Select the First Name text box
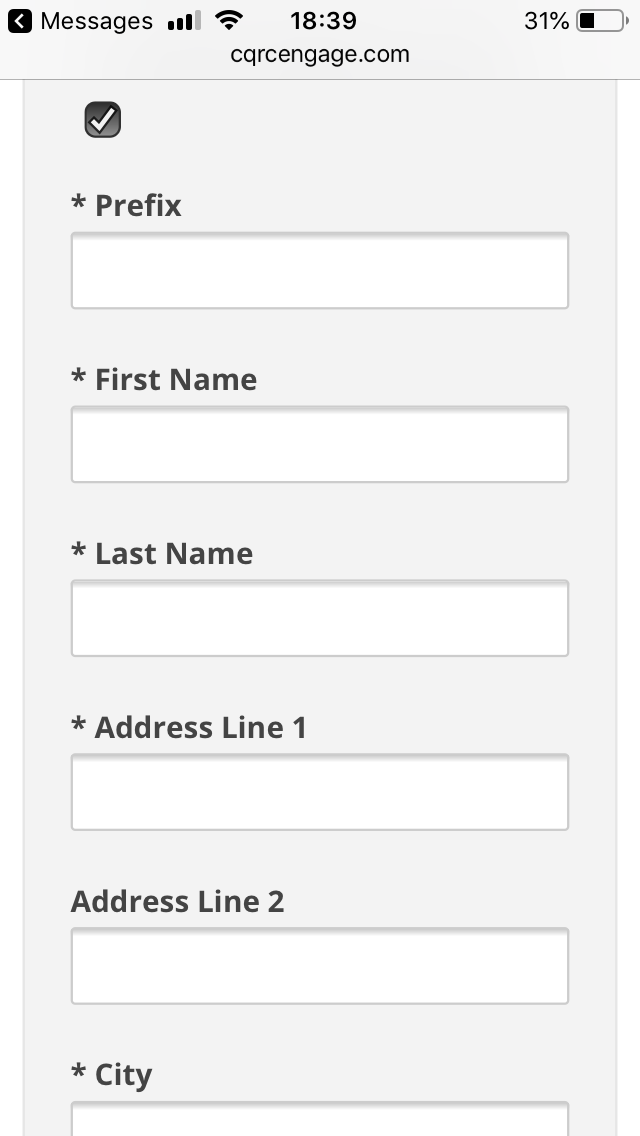 (320, 444)
